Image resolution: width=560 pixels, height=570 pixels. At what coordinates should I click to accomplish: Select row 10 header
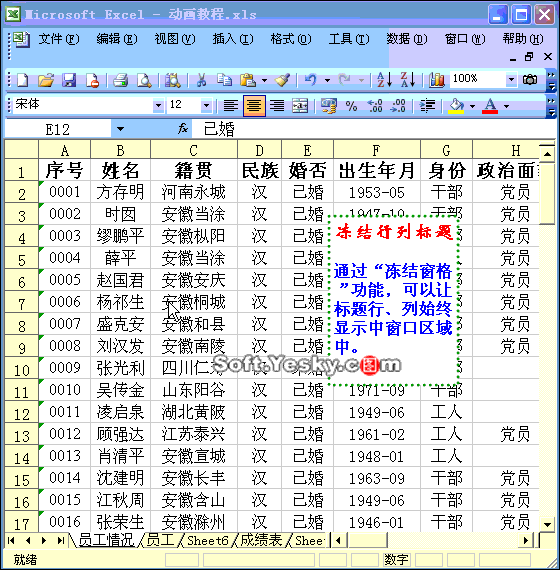(21, 369)
